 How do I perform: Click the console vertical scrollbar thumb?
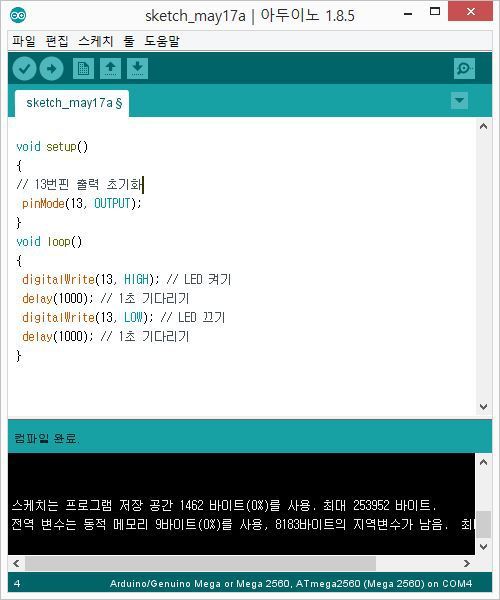(484, 524)
